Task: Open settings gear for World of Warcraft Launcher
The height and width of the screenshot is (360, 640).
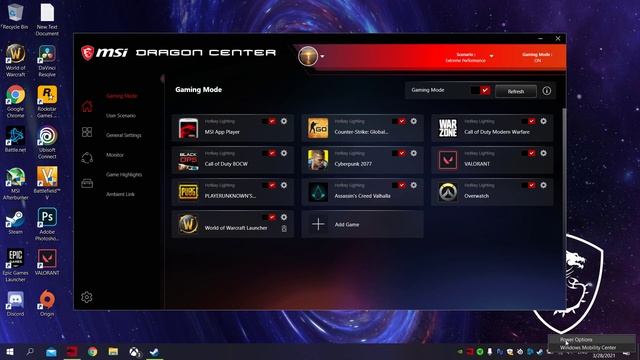Action: click(x=284, y=217)
